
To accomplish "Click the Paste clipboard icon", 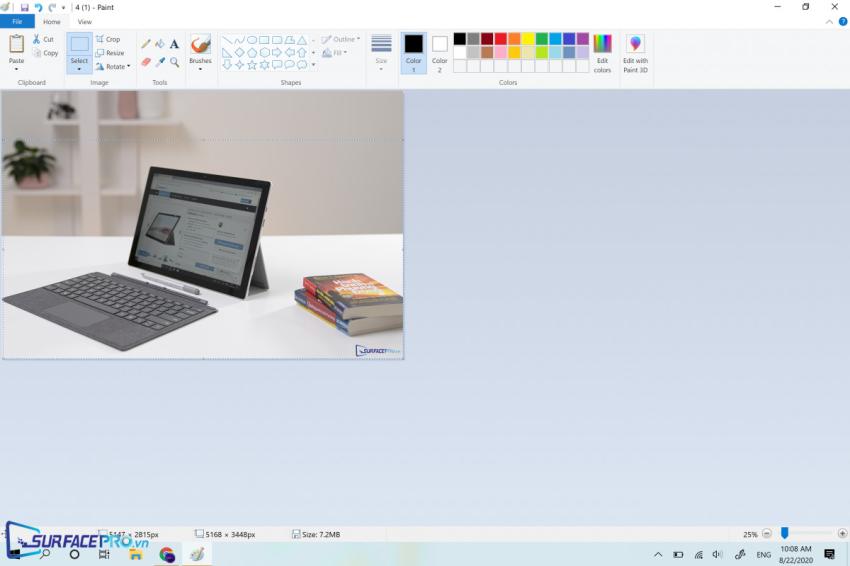I will click(16, 44).
